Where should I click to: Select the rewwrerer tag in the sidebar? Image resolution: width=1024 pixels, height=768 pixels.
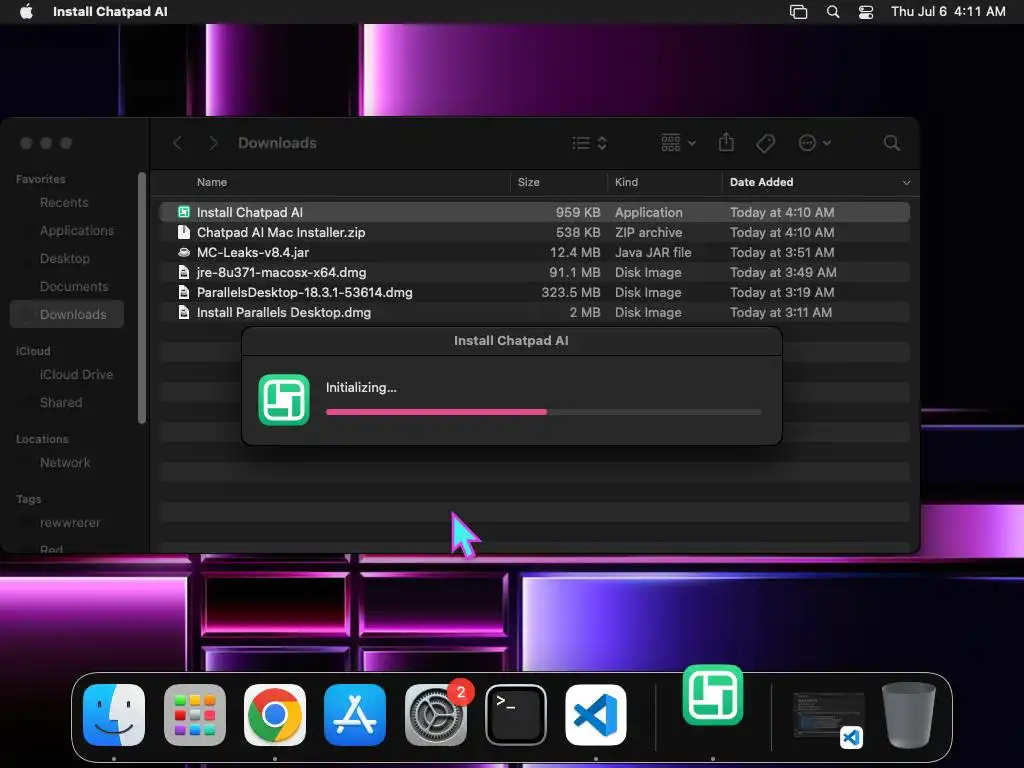click(70, 523)
